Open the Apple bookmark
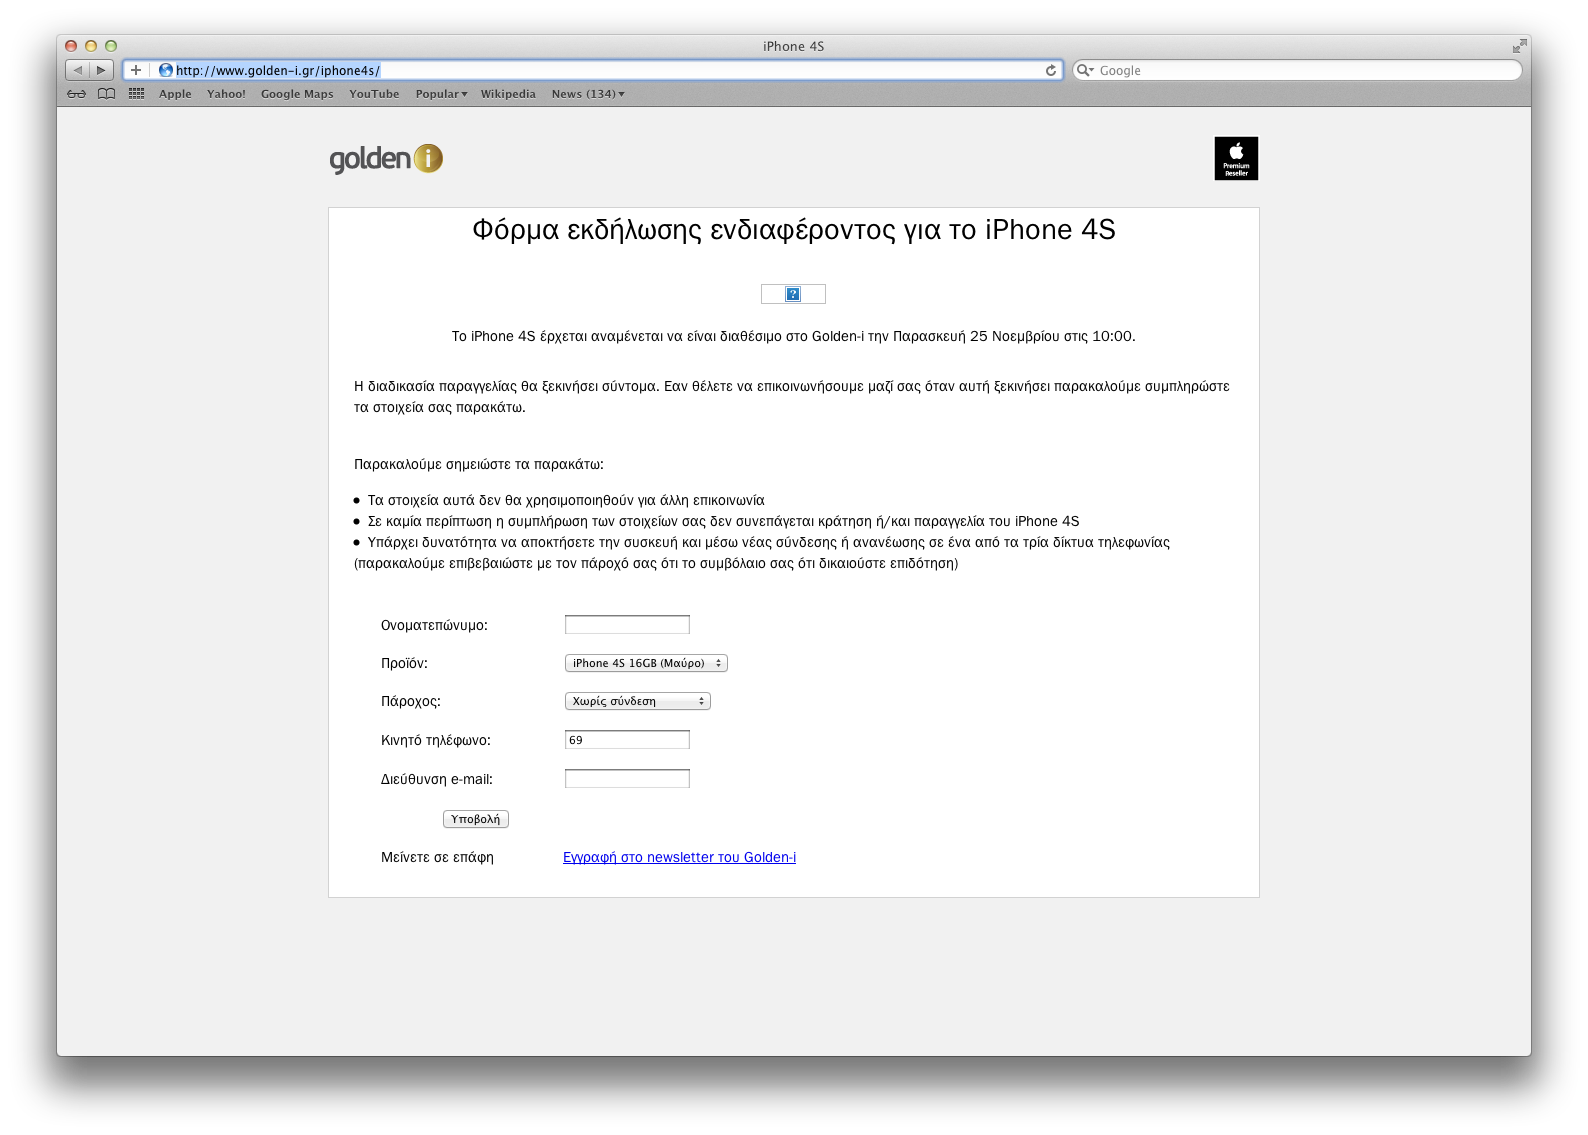1588x1135 pixels. 175,94
